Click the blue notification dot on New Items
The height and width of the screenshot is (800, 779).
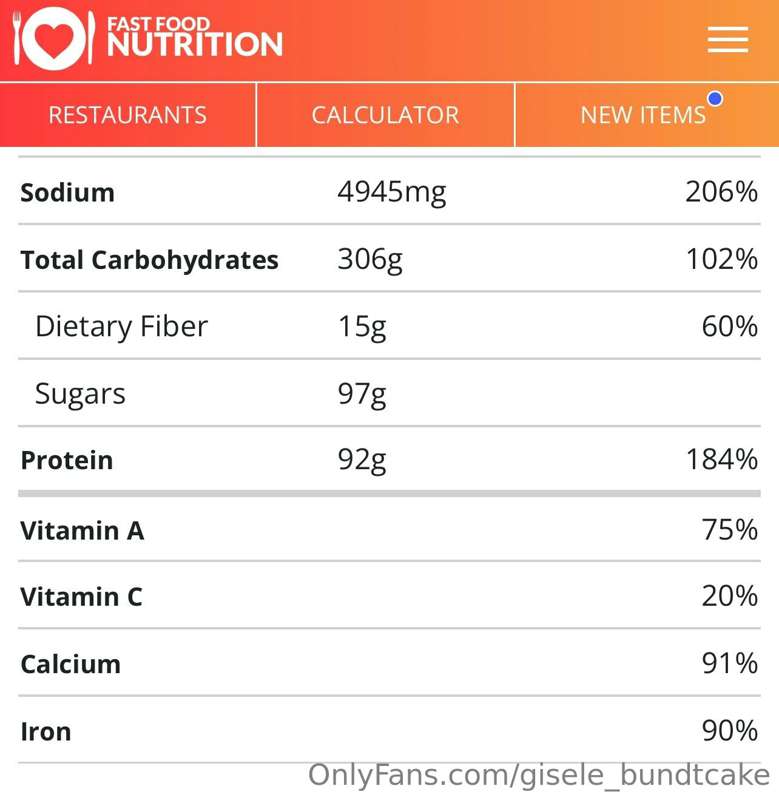pyautogui.click(x=715, y=98)
